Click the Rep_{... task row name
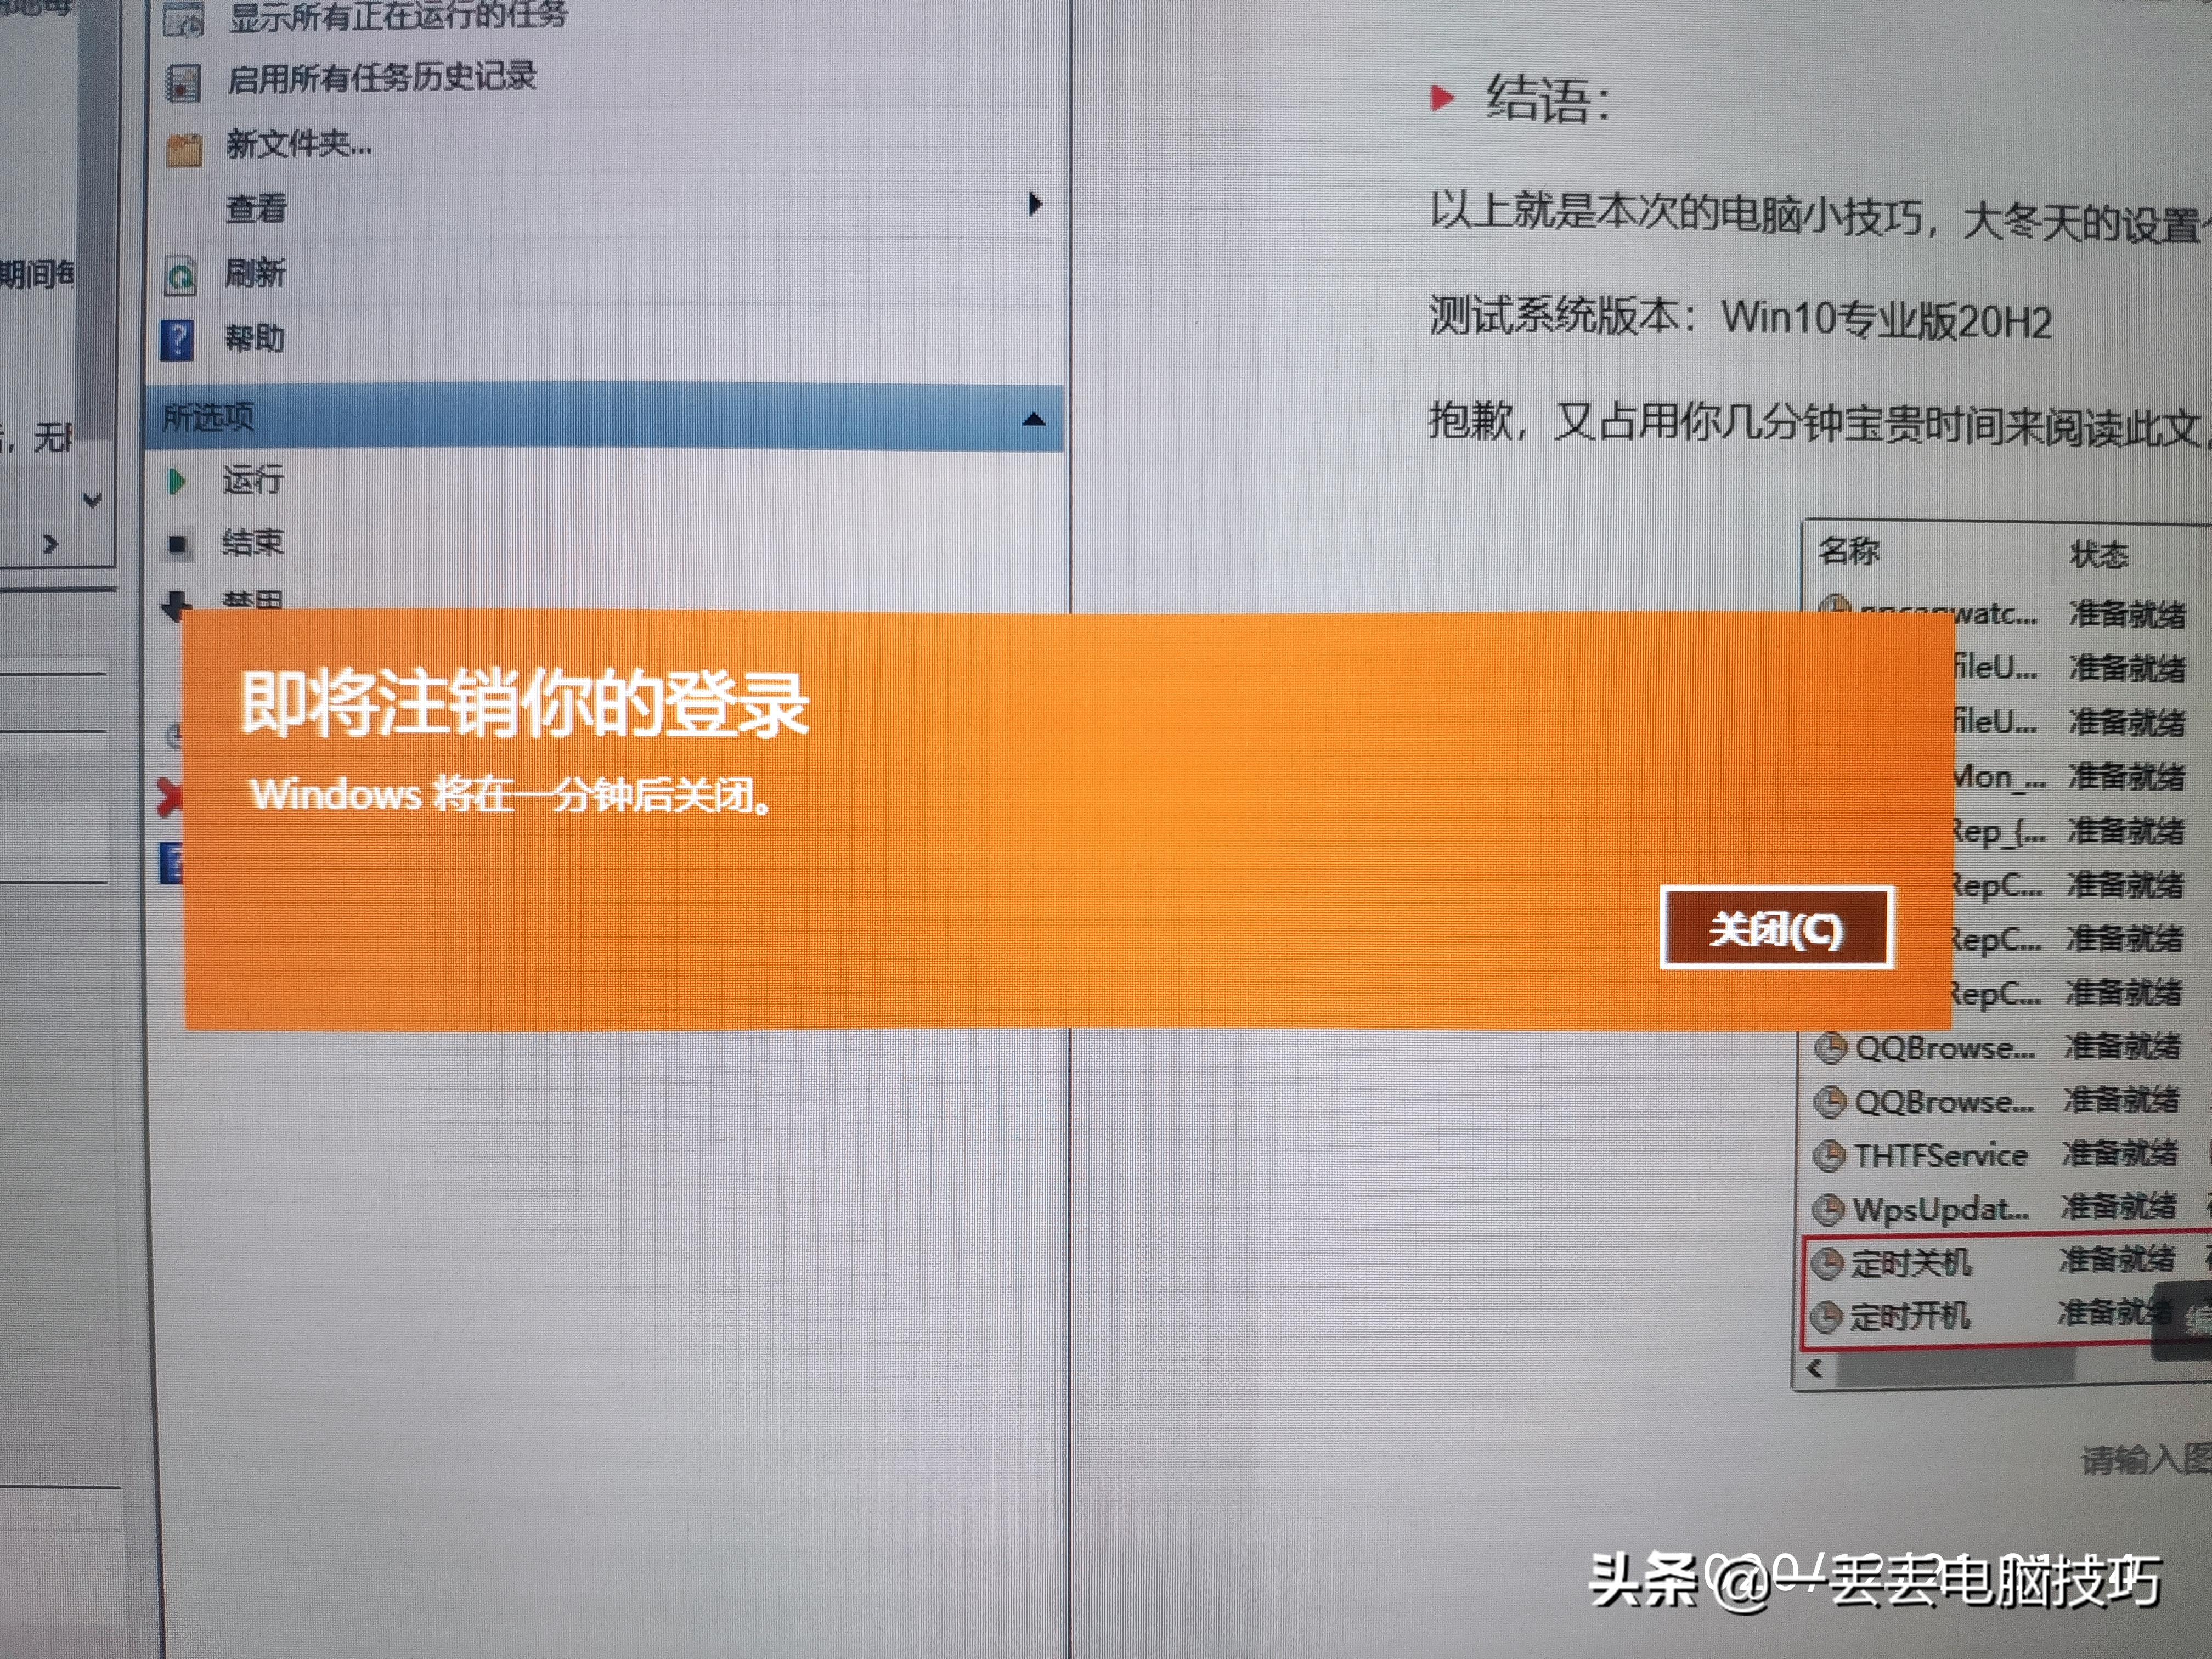The width and height of the screenshot is (2212, 1659). click(1999, 831)
